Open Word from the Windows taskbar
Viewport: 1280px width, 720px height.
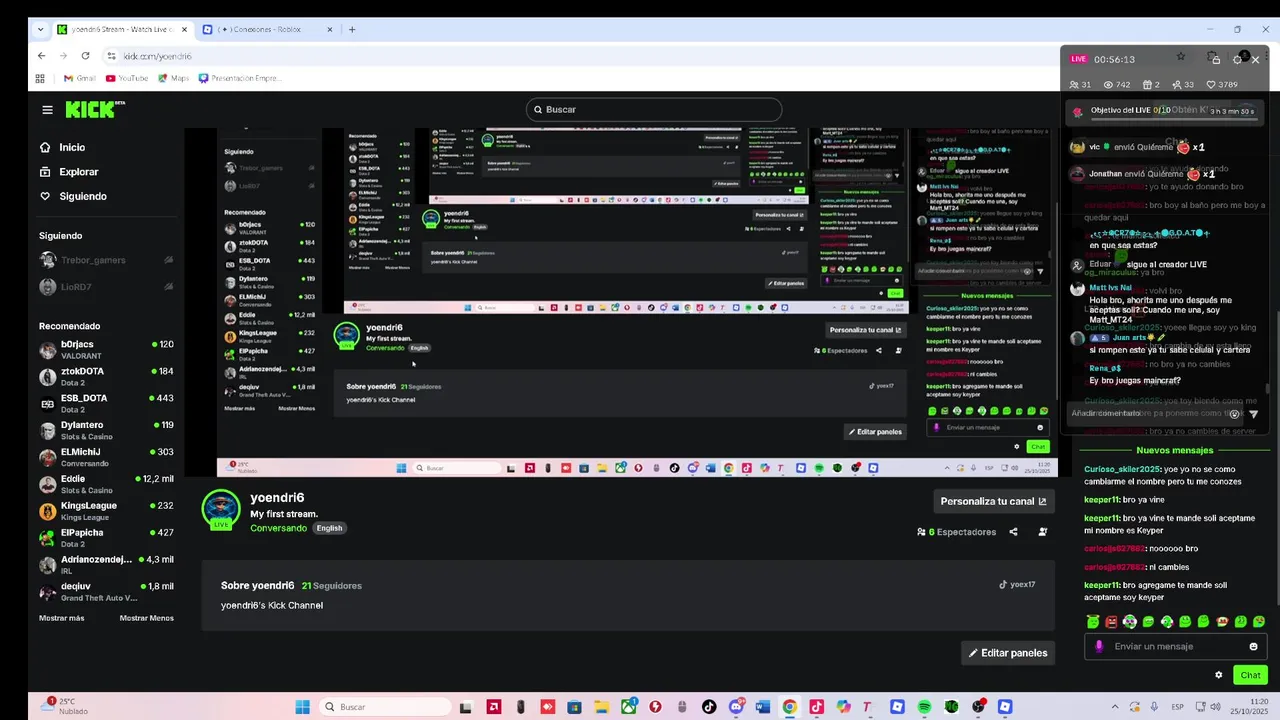[763, 707]
